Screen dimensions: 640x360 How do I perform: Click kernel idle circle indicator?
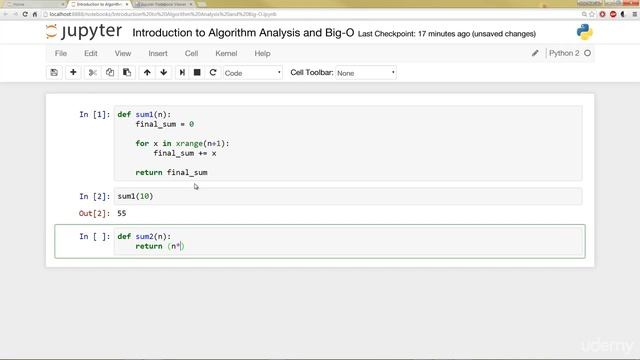(587, 53)
